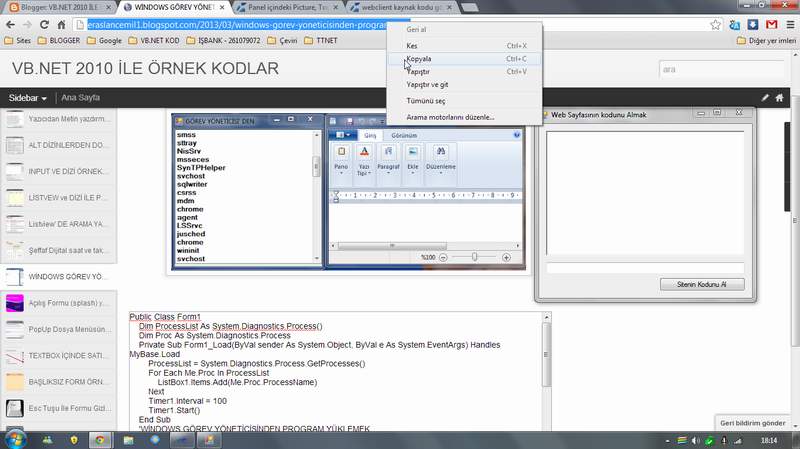800x449 pixels.
Task: Choose Kopyala from context menu
Action: point(464,59)
